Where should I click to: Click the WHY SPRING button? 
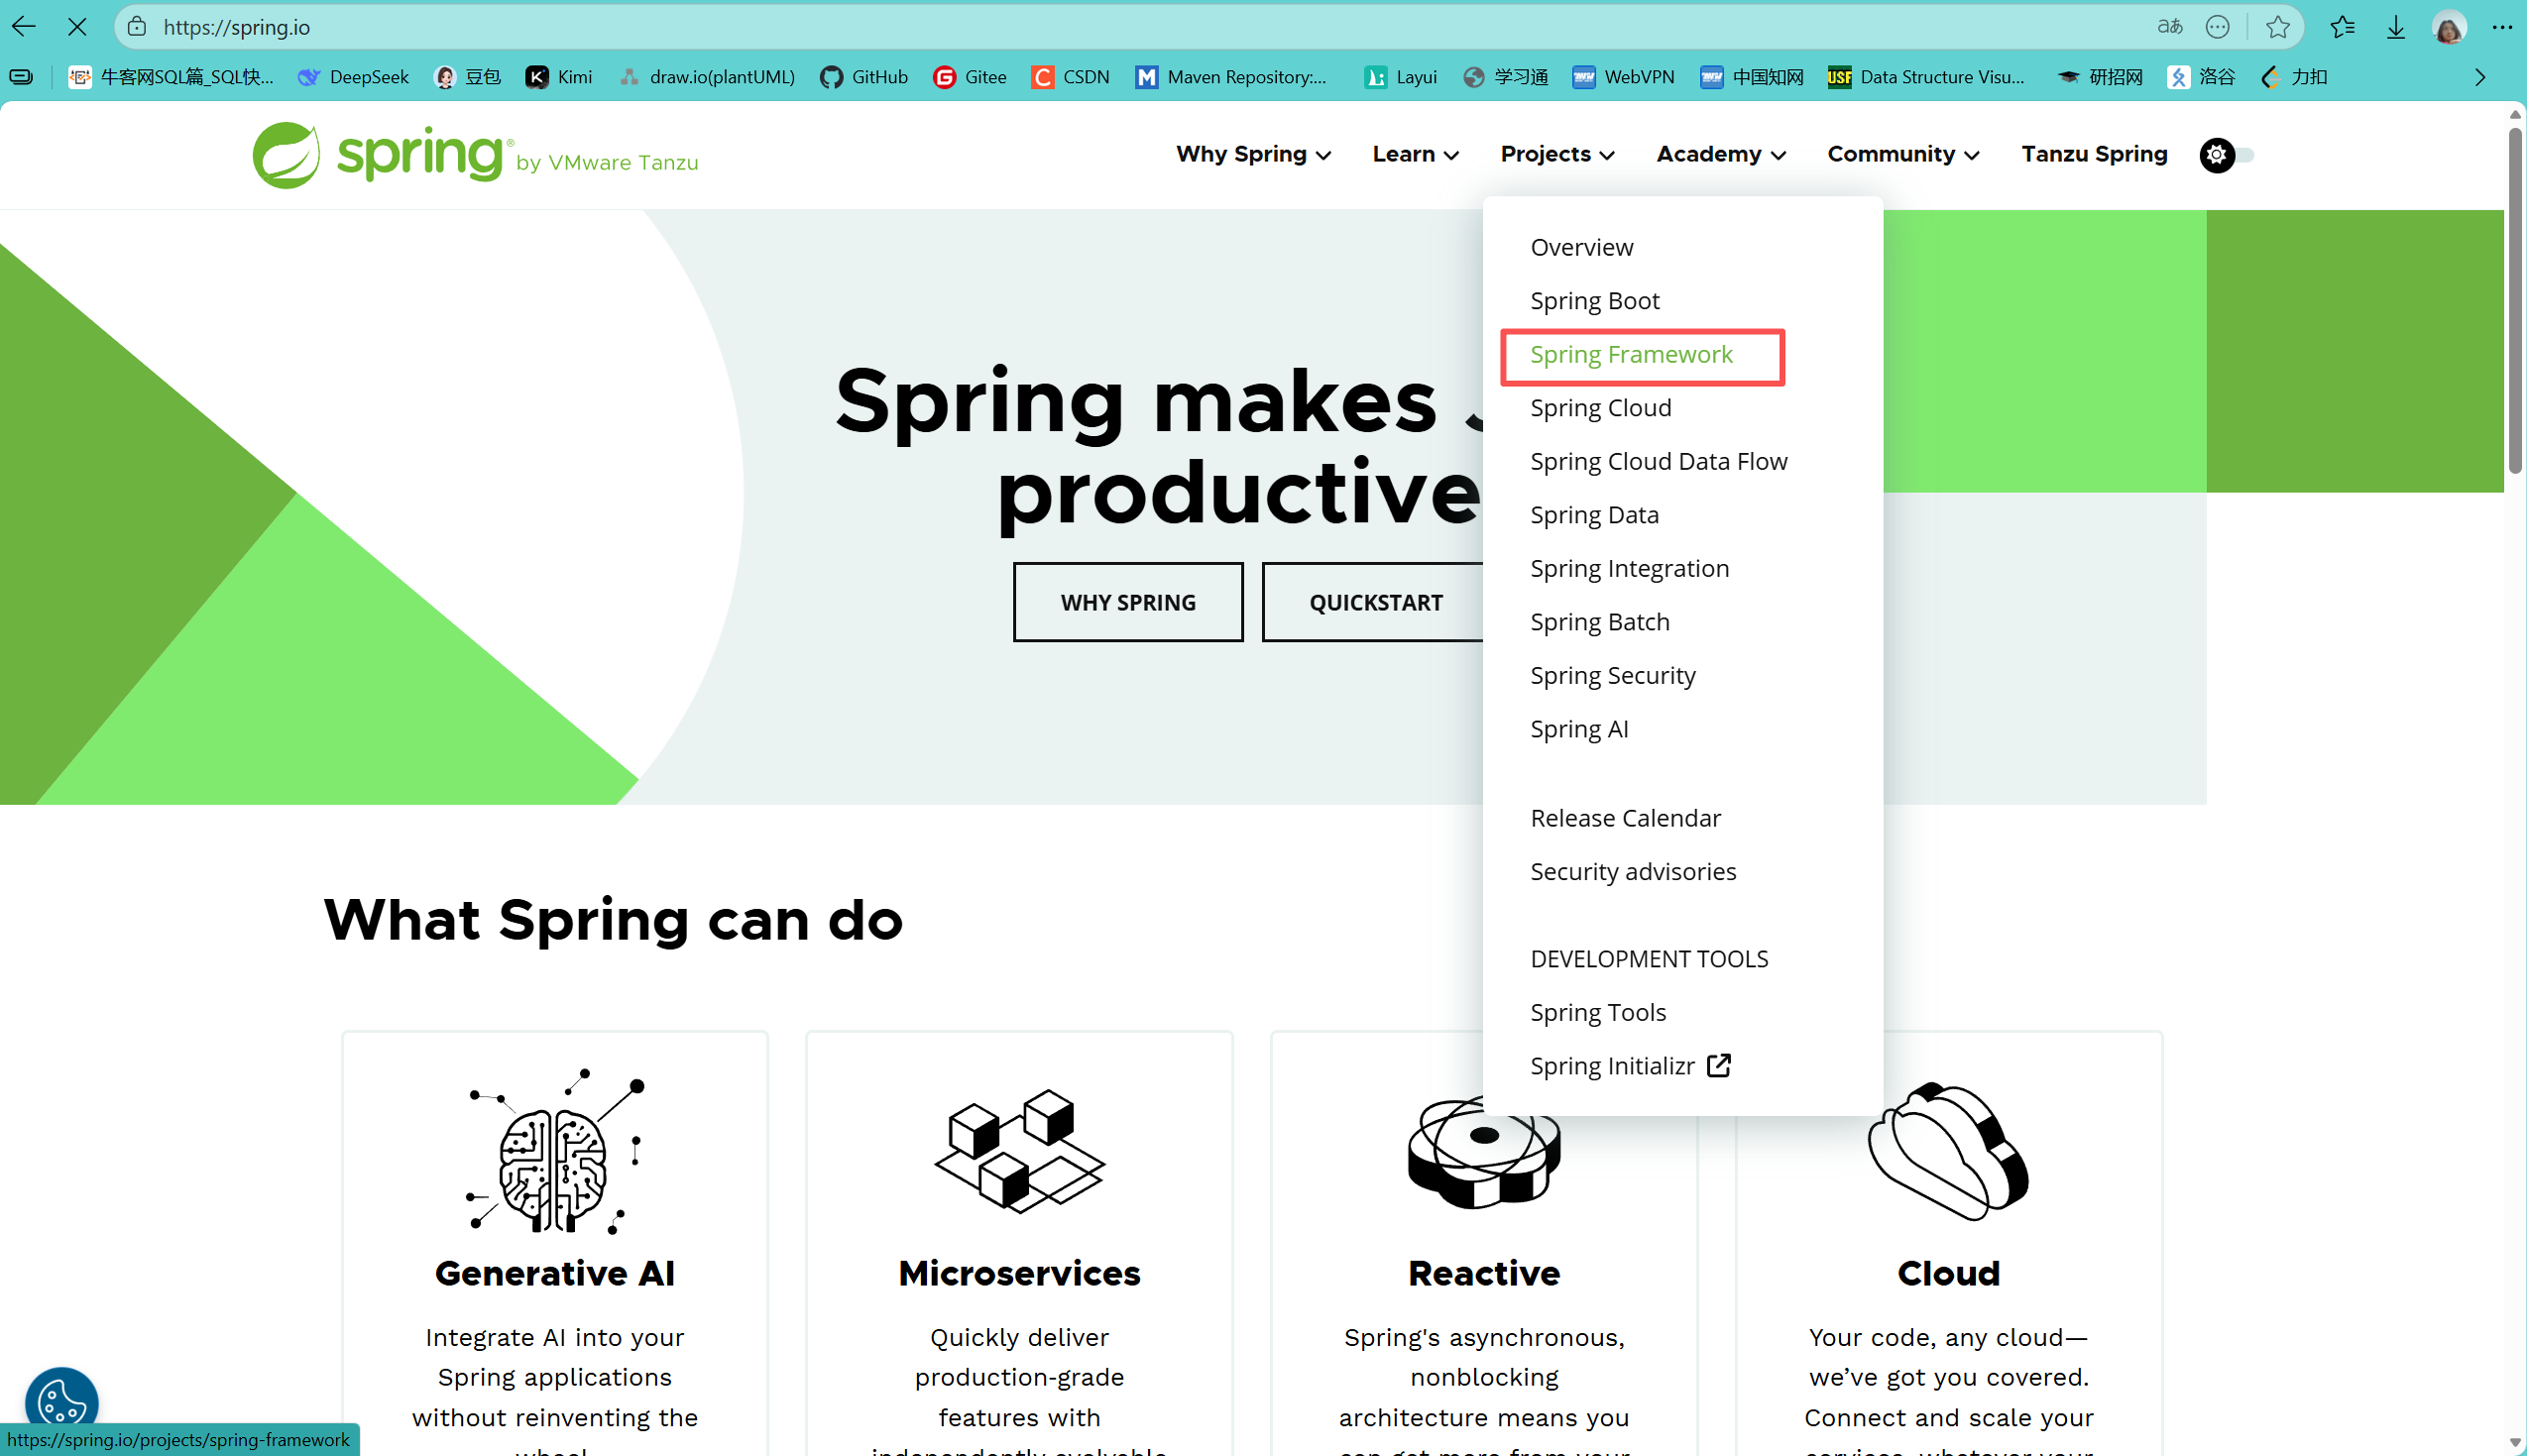coord(1127,602)
